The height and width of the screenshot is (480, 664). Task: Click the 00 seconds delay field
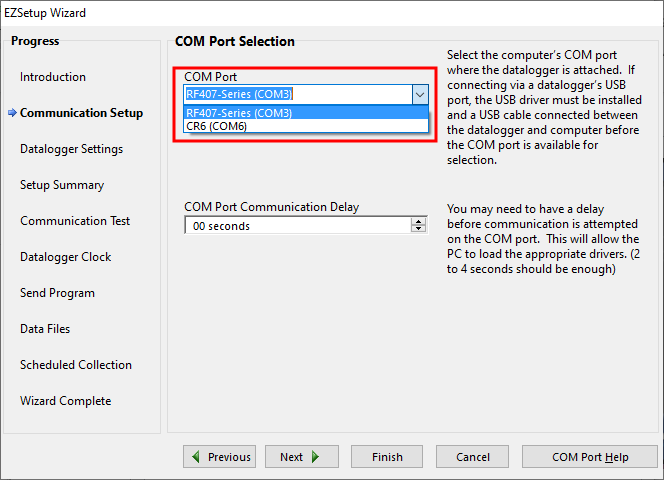click(297, 226)
